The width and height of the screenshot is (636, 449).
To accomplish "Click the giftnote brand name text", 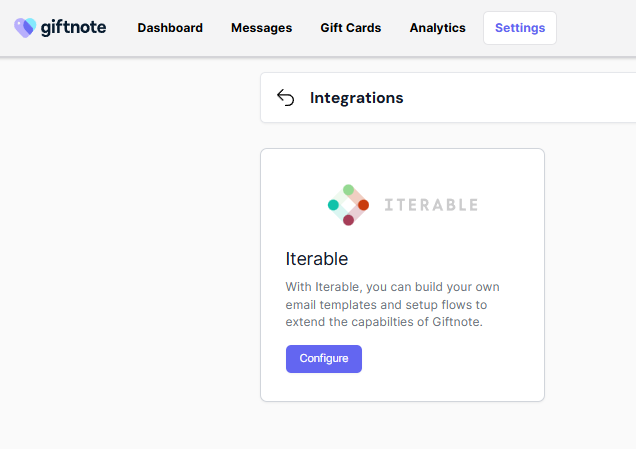I will pyautogui.click(x=73, y=28).
